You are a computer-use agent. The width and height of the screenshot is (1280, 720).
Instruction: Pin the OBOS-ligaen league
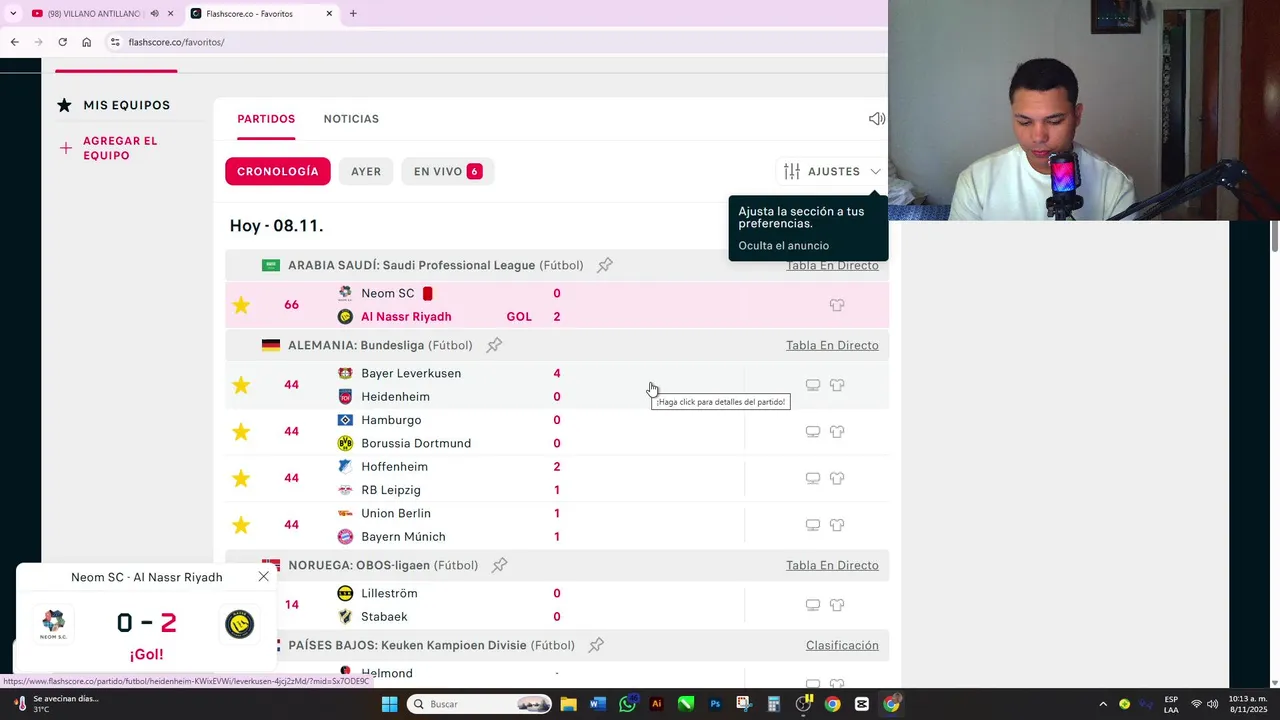coord(500,565)
